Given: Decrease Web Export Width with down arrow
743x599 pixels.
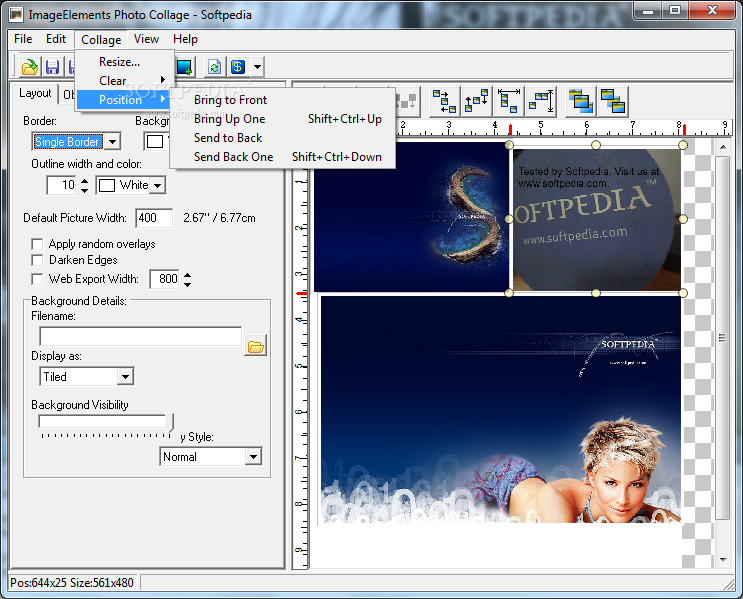Looking at the screenshot, I should pos(188,284).
